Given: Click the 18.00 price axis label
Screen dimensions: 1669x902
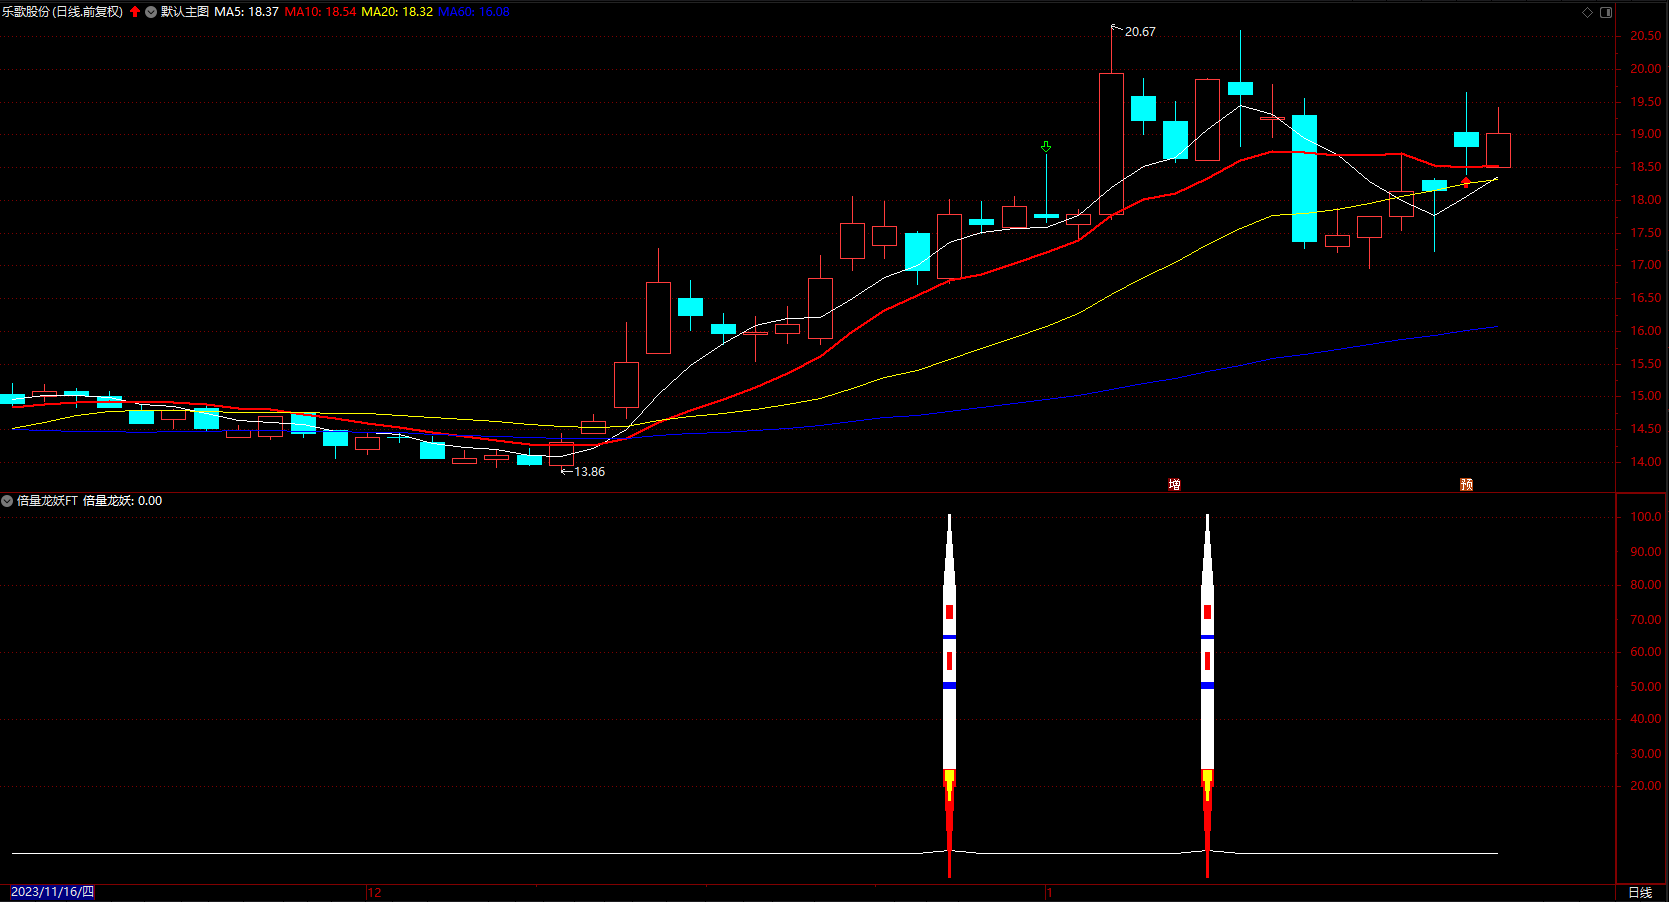Looking at the screenshot, I should [x=1646, y=200].
